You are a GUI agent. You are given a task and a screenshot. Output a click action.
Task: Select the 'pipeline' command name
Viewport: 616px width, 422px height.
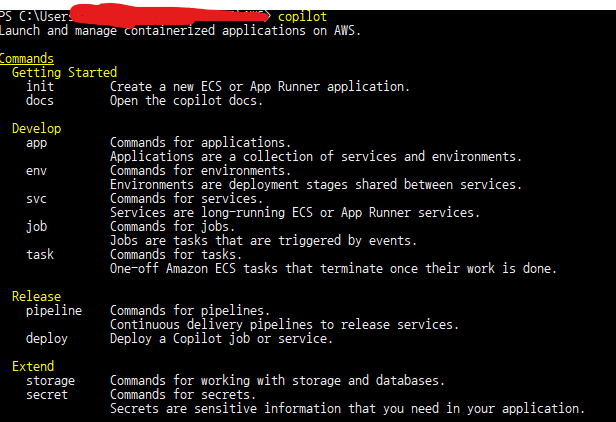tap(54, 311)
